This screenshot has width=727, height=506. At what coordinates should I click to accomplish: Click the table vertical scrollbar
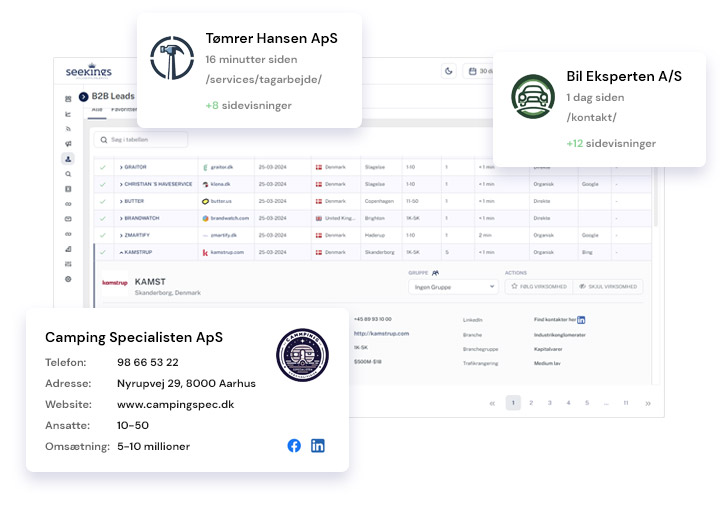pos(656,197)
